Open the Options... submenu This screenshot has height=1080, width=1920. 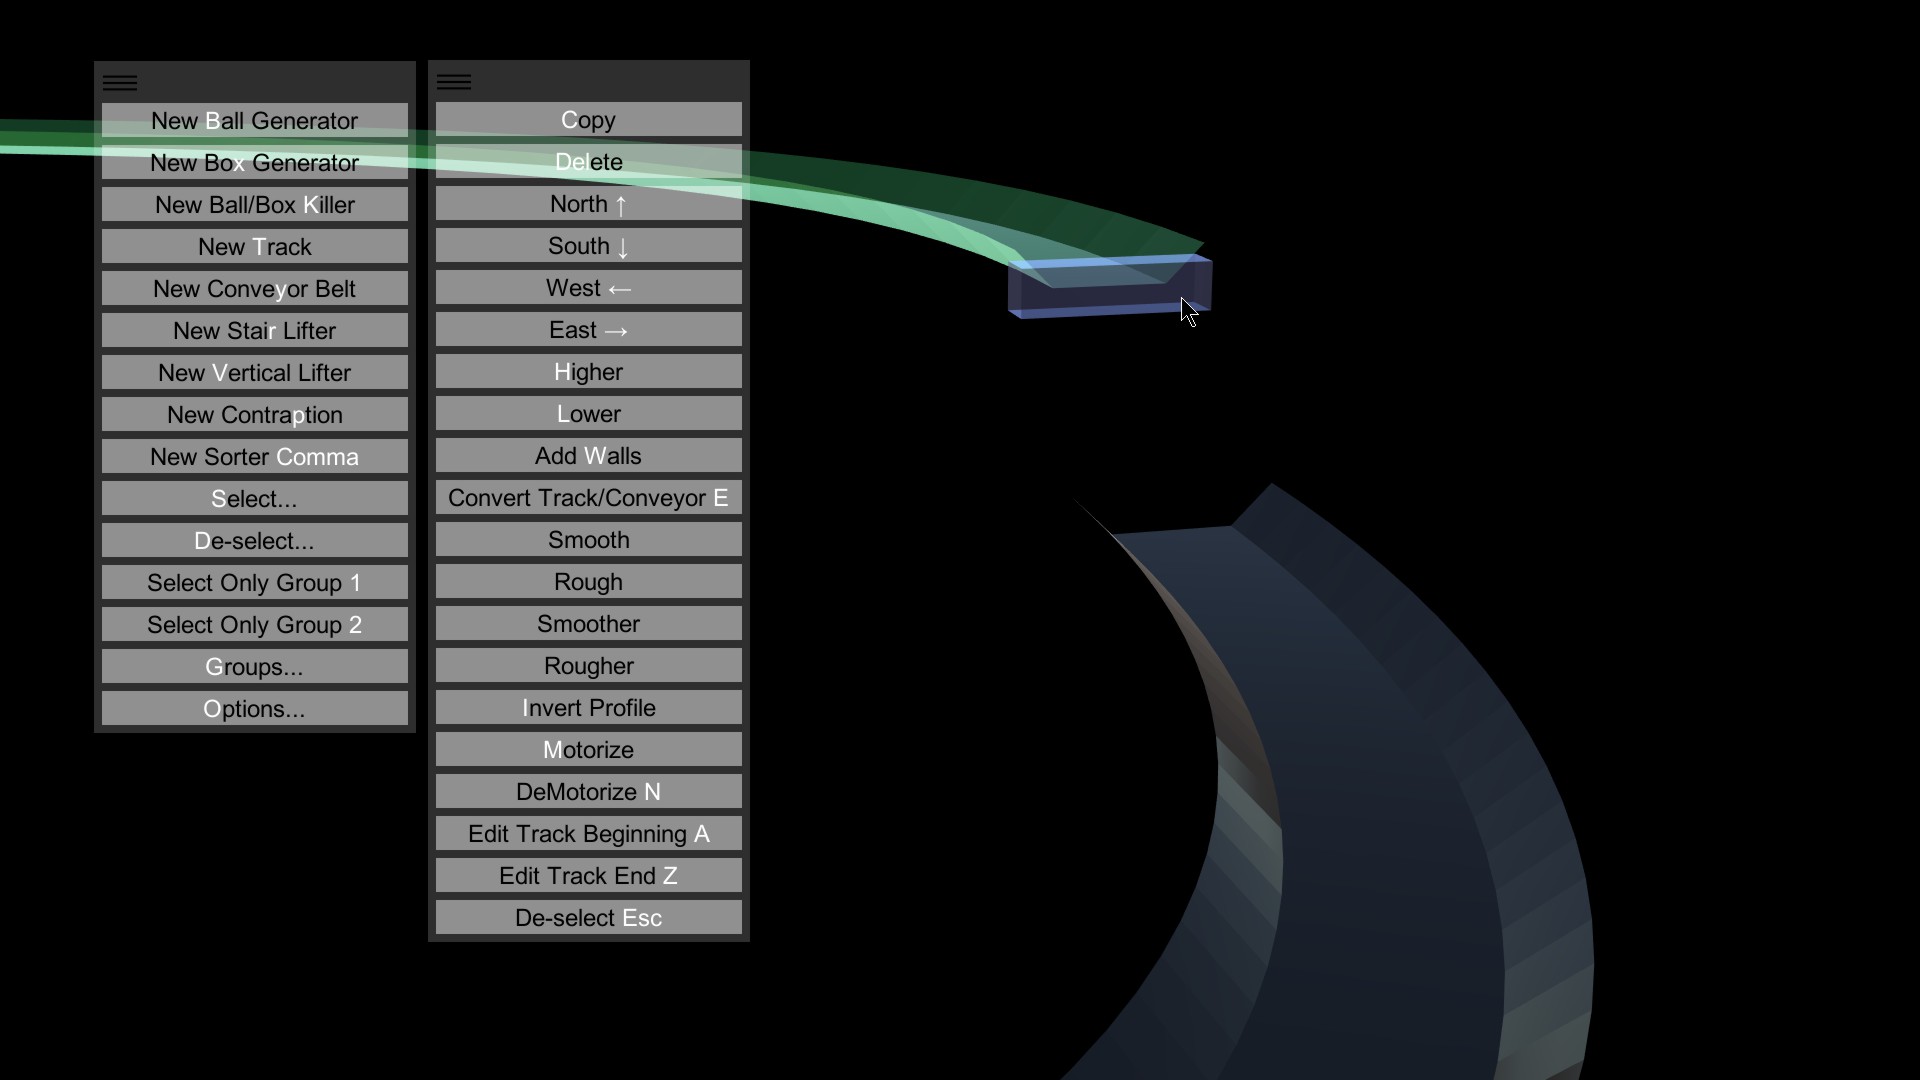click(255, 709)
